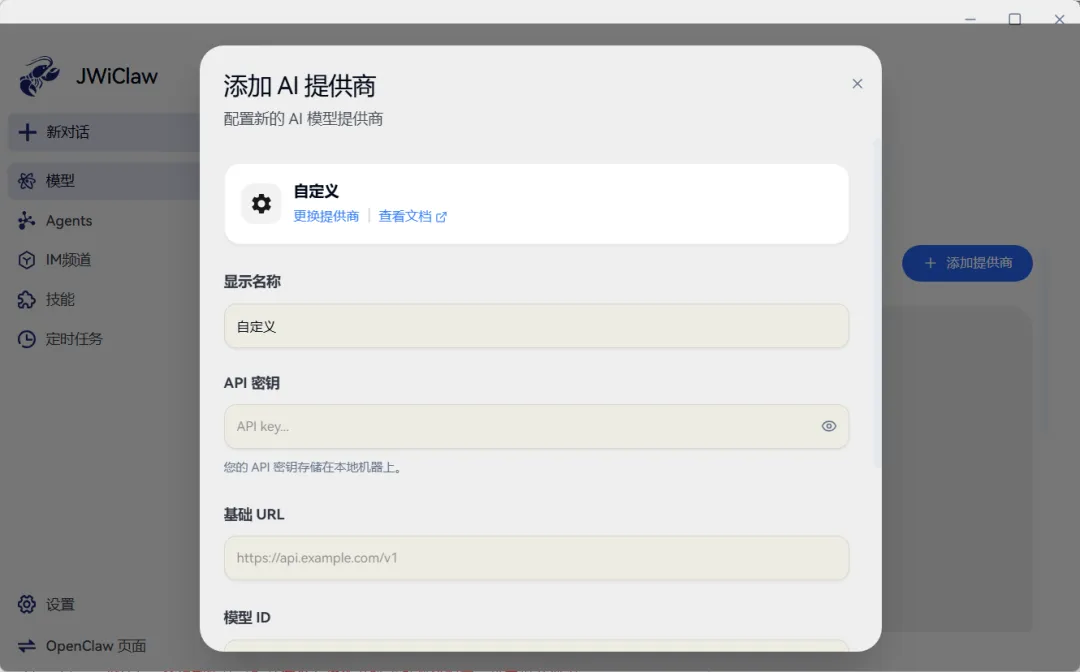Close the 添加 AI 提供商 dialog
The width and height of the screenshot is (1080, 672).
click(x=857, y=84)
